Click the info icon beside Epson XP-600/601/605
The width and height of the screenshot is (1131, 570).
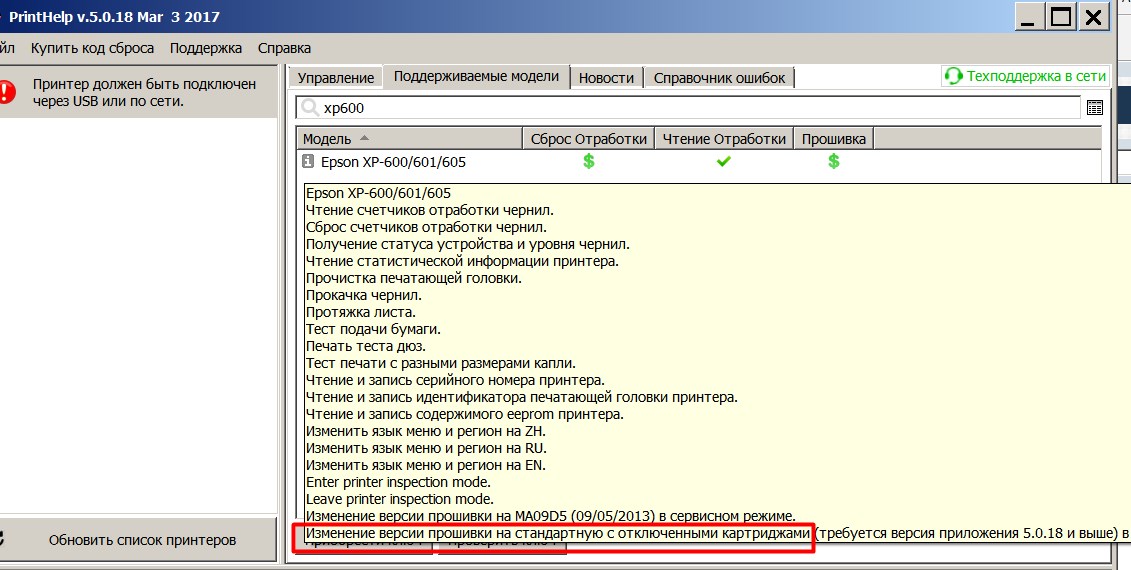click(308, 161)
